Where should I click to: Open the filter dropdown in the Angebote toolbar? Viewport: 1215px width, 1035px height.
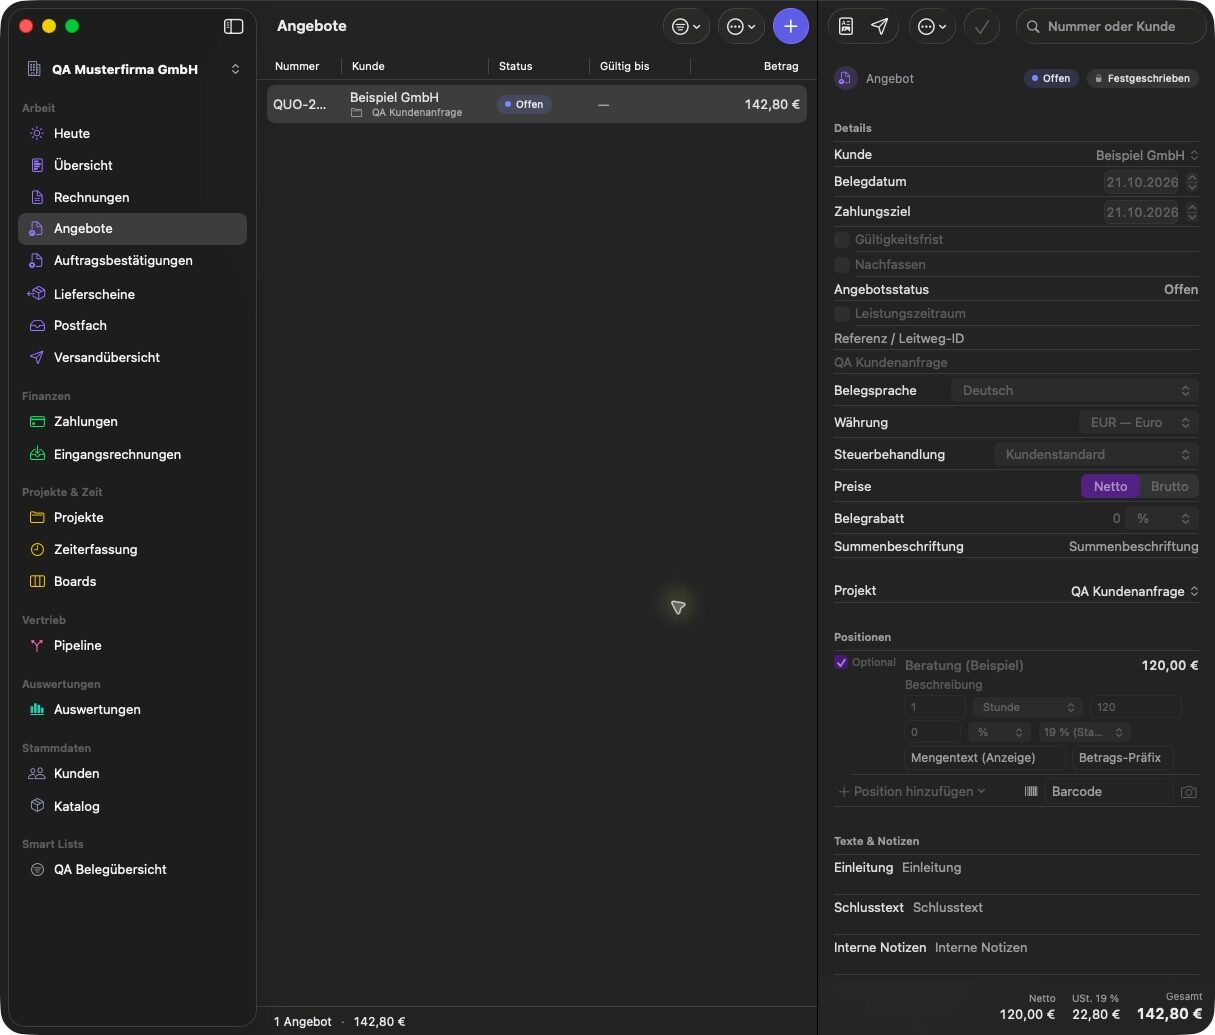(686, 27)
